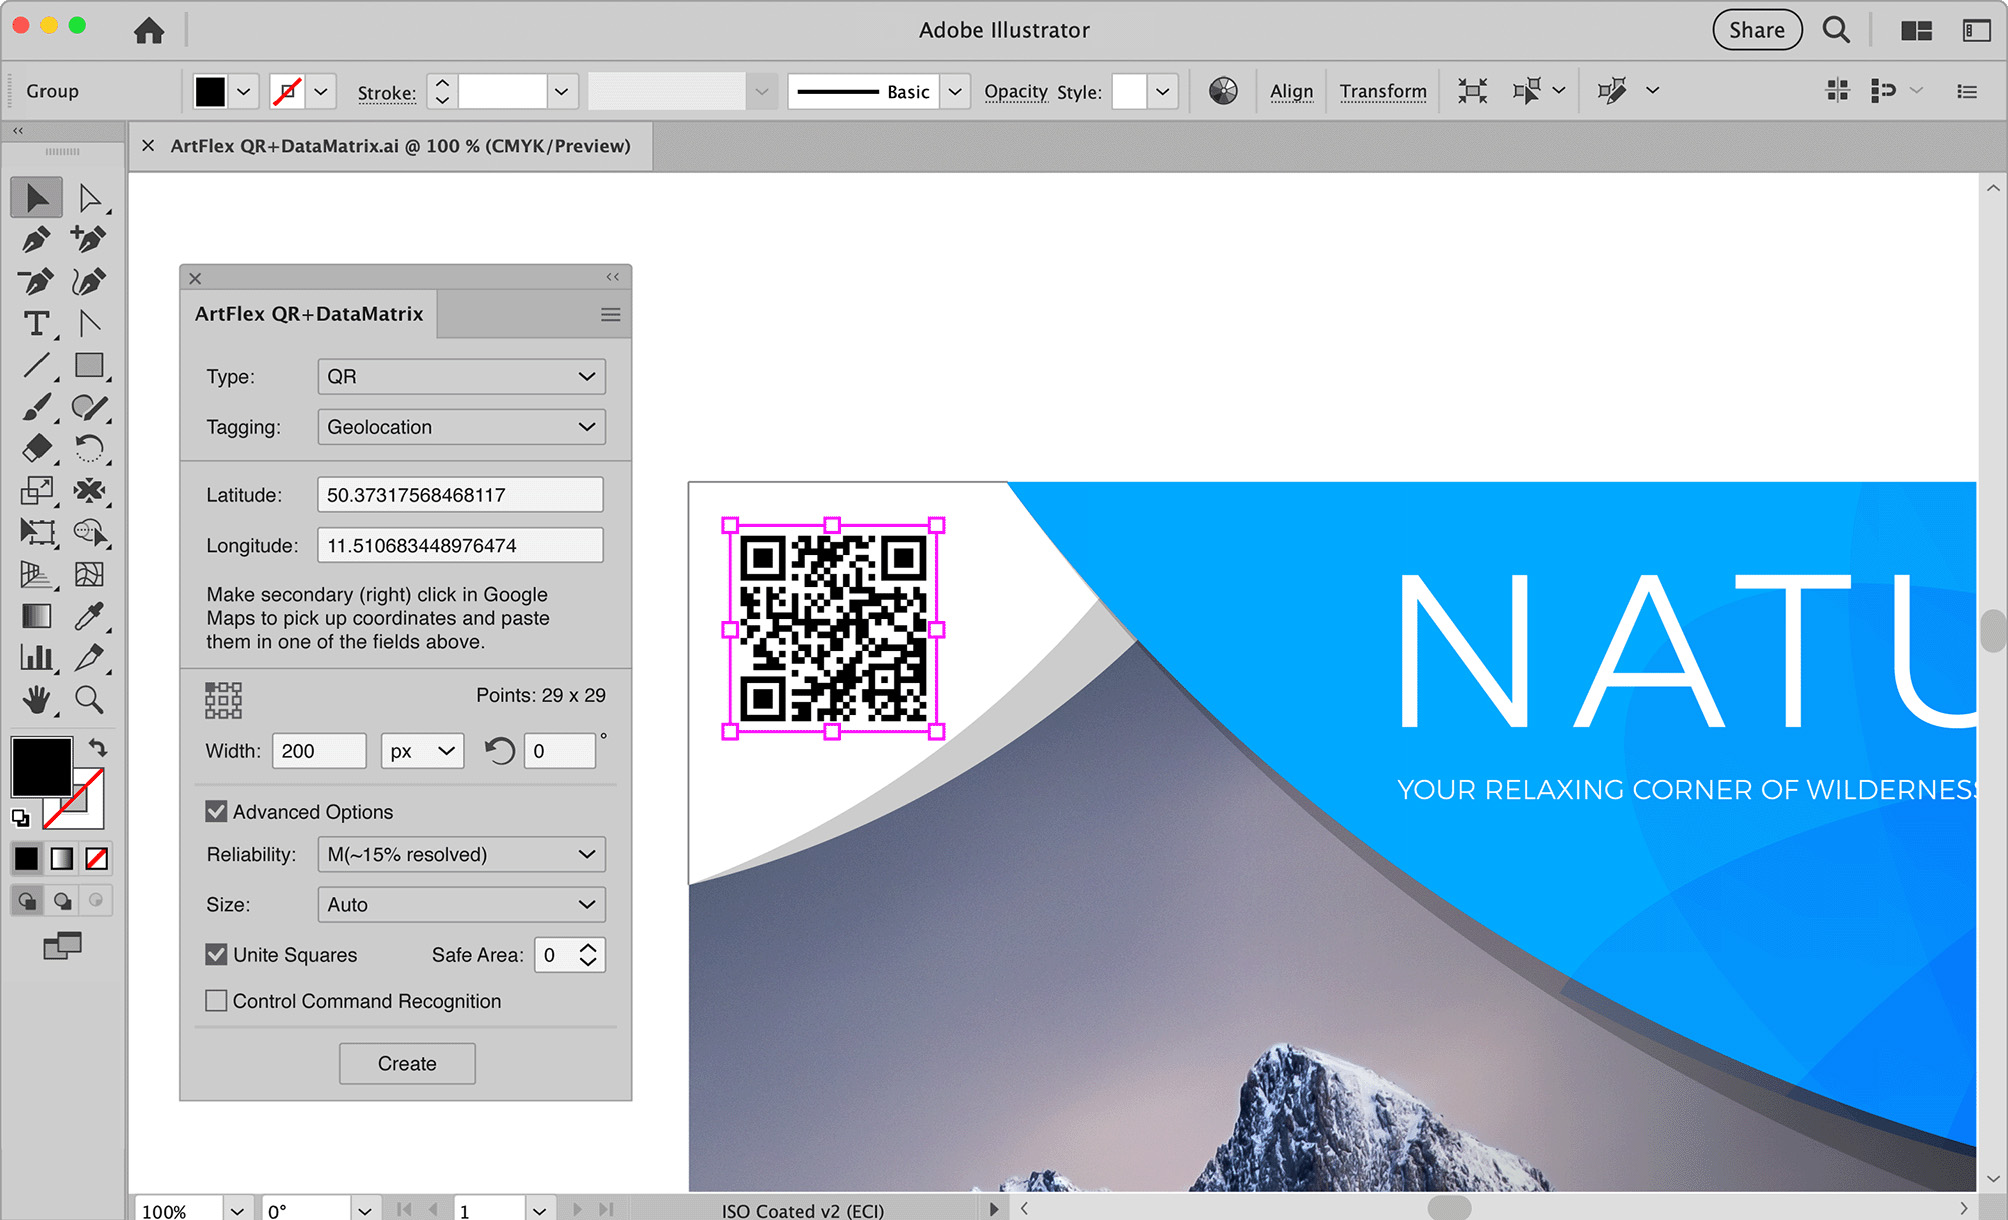Image resolution: width=2008 pixels, height=1220 pixels.
Task: Select the Column Graph tool
Action: point(36,657)
